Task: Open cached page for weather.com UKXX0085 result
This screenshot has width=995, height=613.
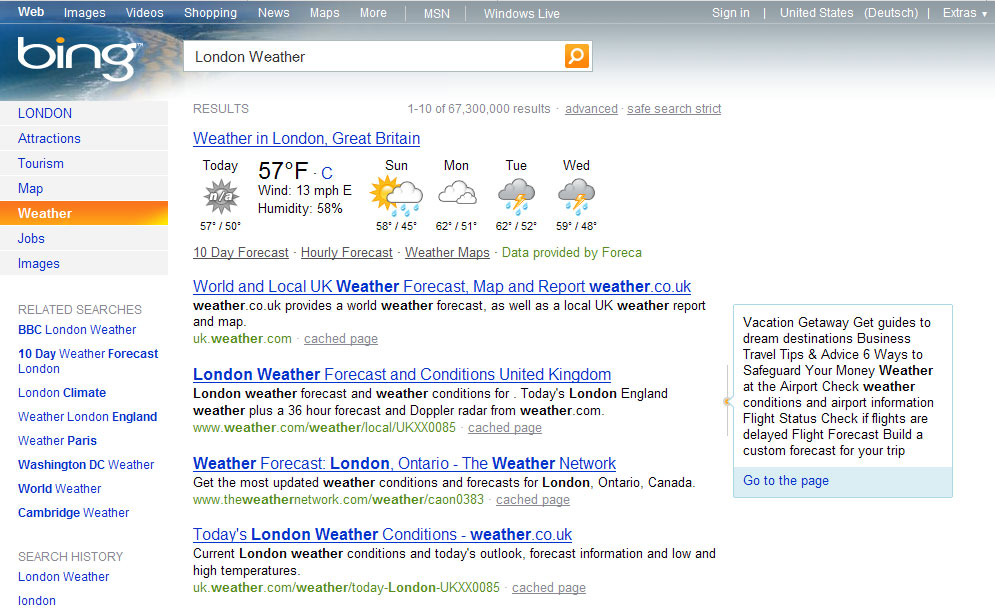Action: point(504,428)
